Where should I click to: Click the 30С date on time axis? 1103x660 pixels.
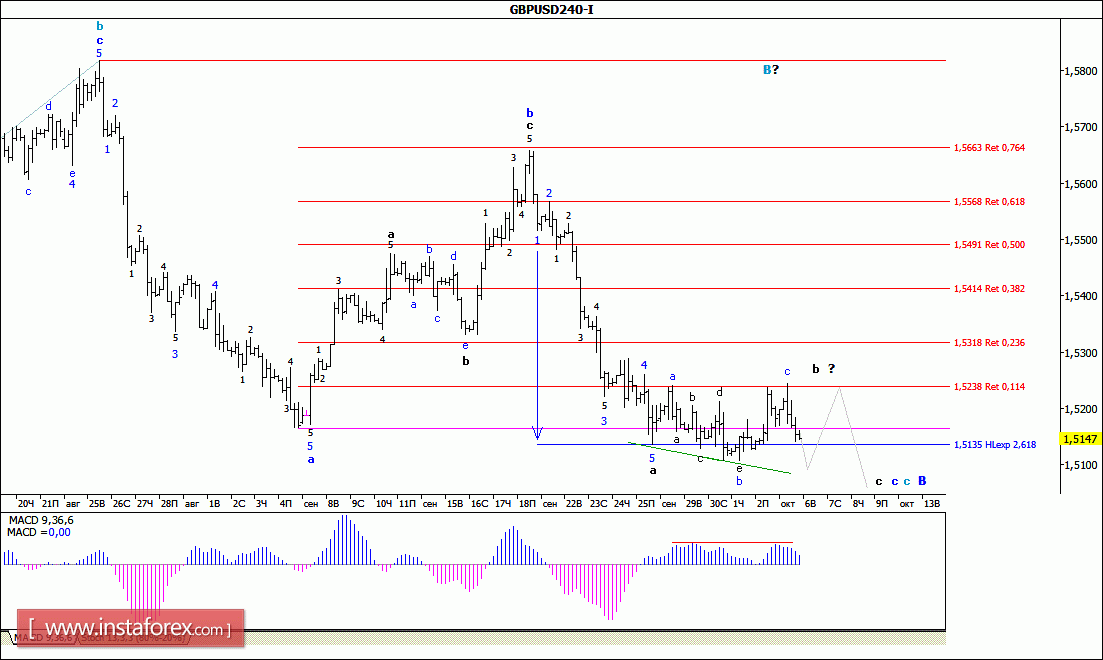(x=718, y=503)
